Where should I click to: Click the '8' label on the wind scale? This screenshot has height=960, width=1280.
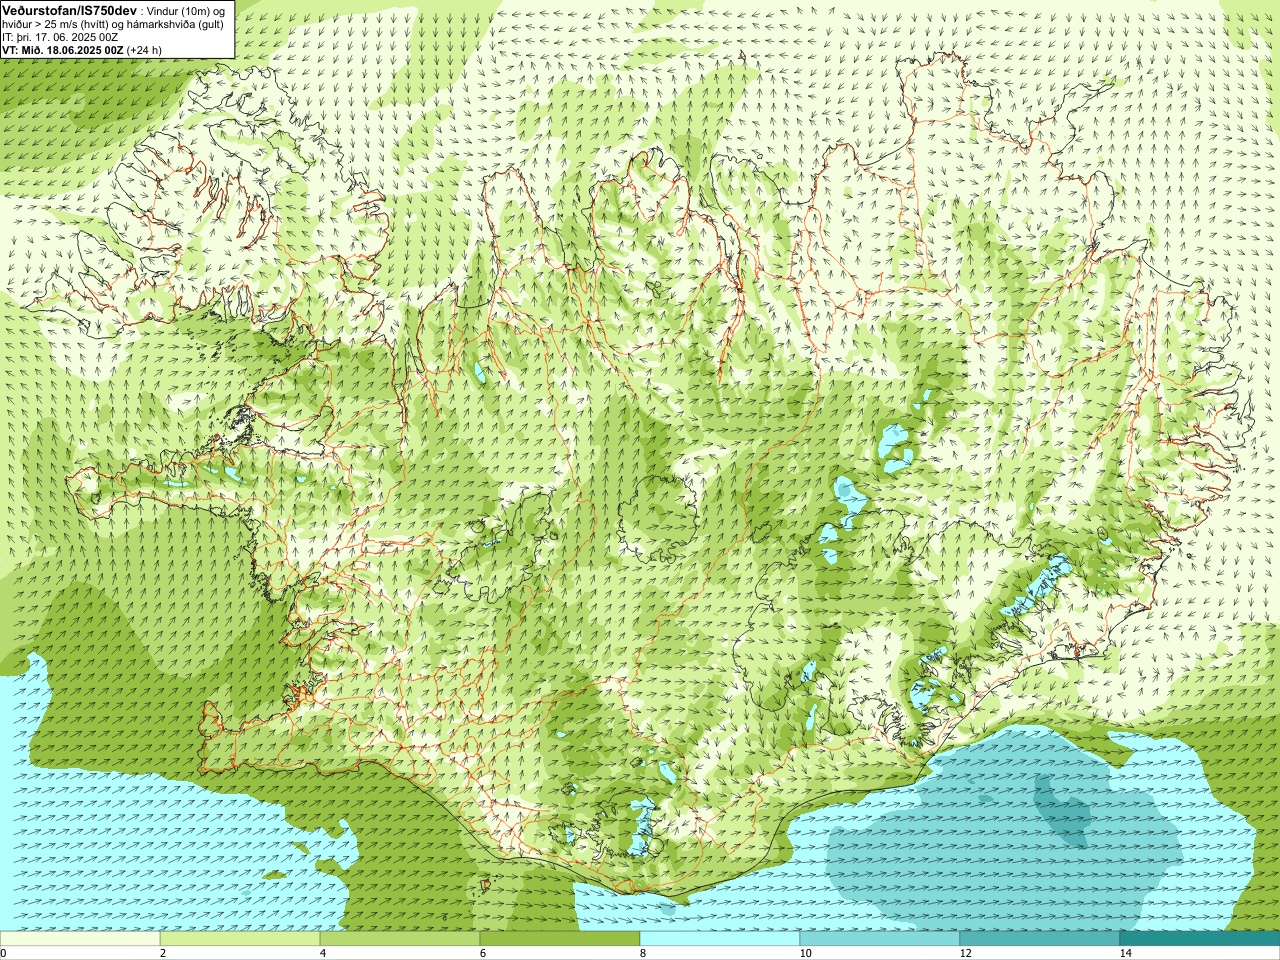(643, 953)
